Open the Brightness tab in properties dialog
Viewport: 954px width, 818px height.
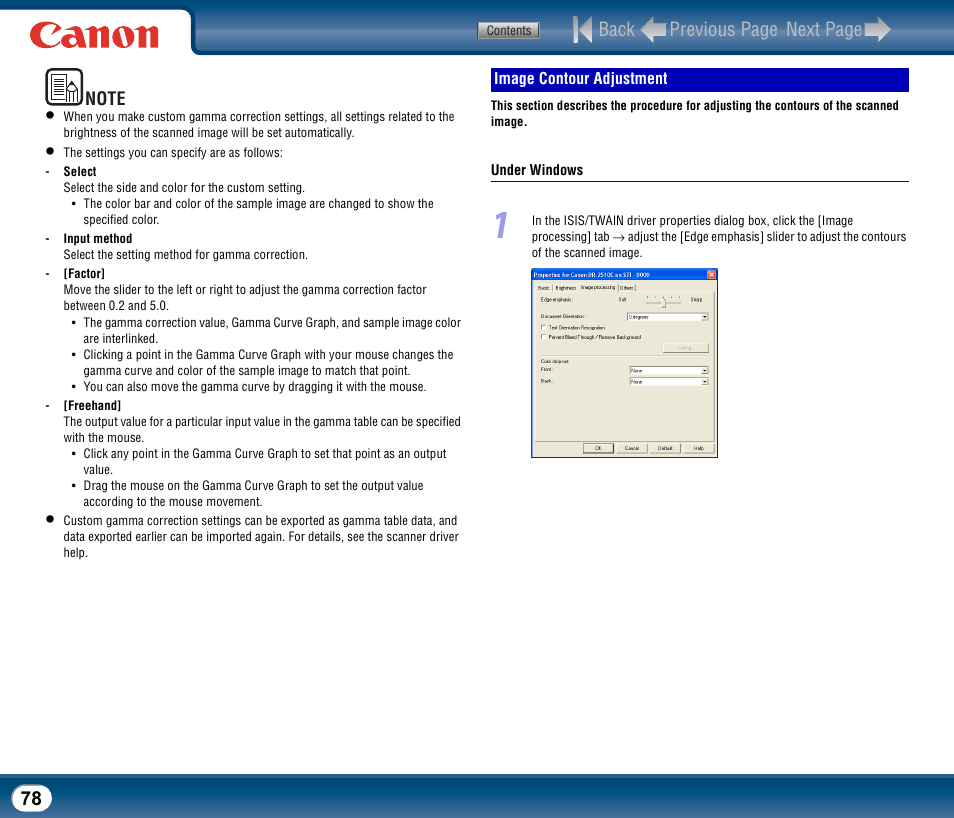(x=566, y=288)
